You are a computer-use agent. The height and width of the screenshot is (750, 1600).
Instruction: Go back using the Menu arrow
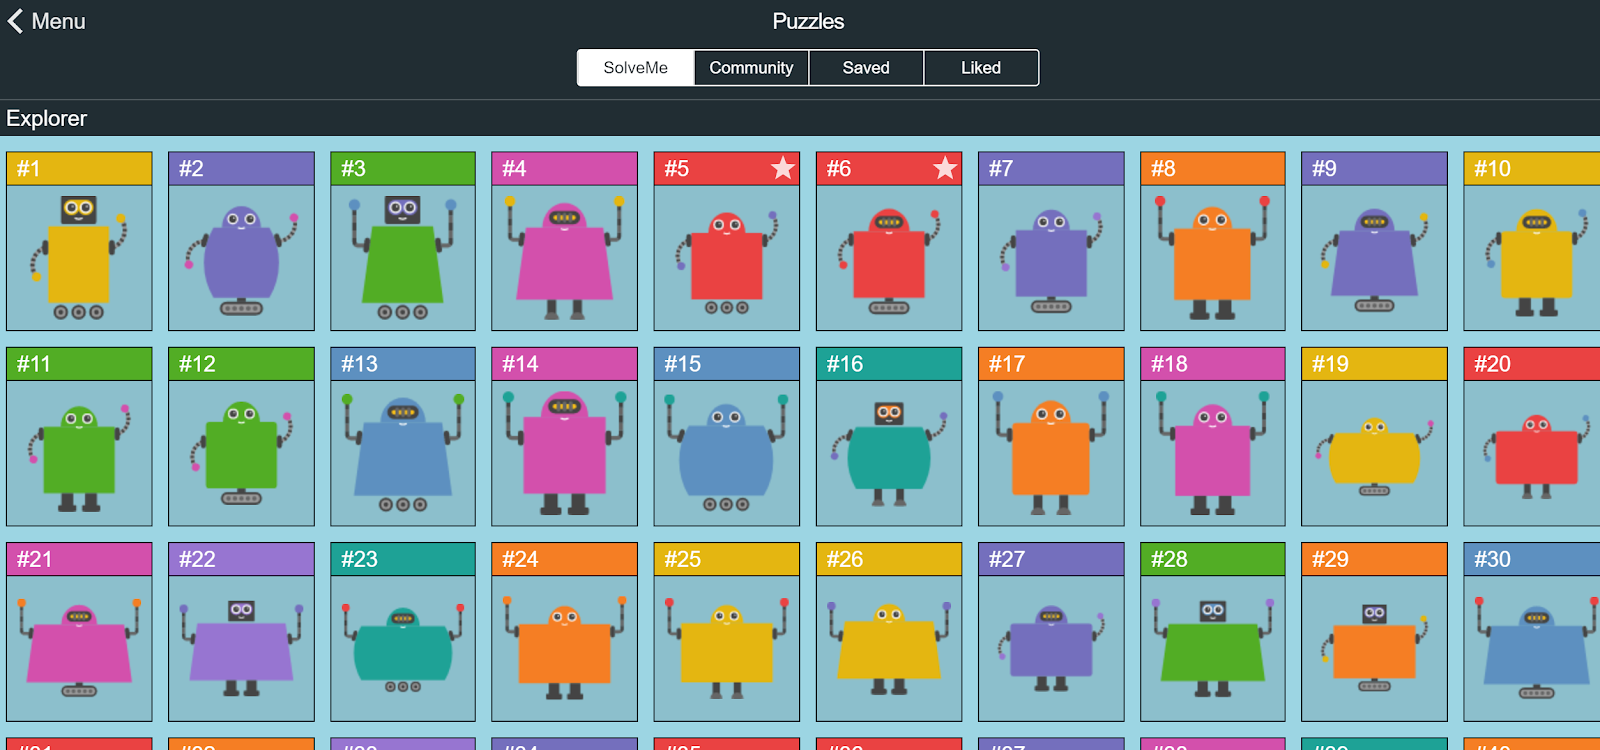[x=46, y=21]
